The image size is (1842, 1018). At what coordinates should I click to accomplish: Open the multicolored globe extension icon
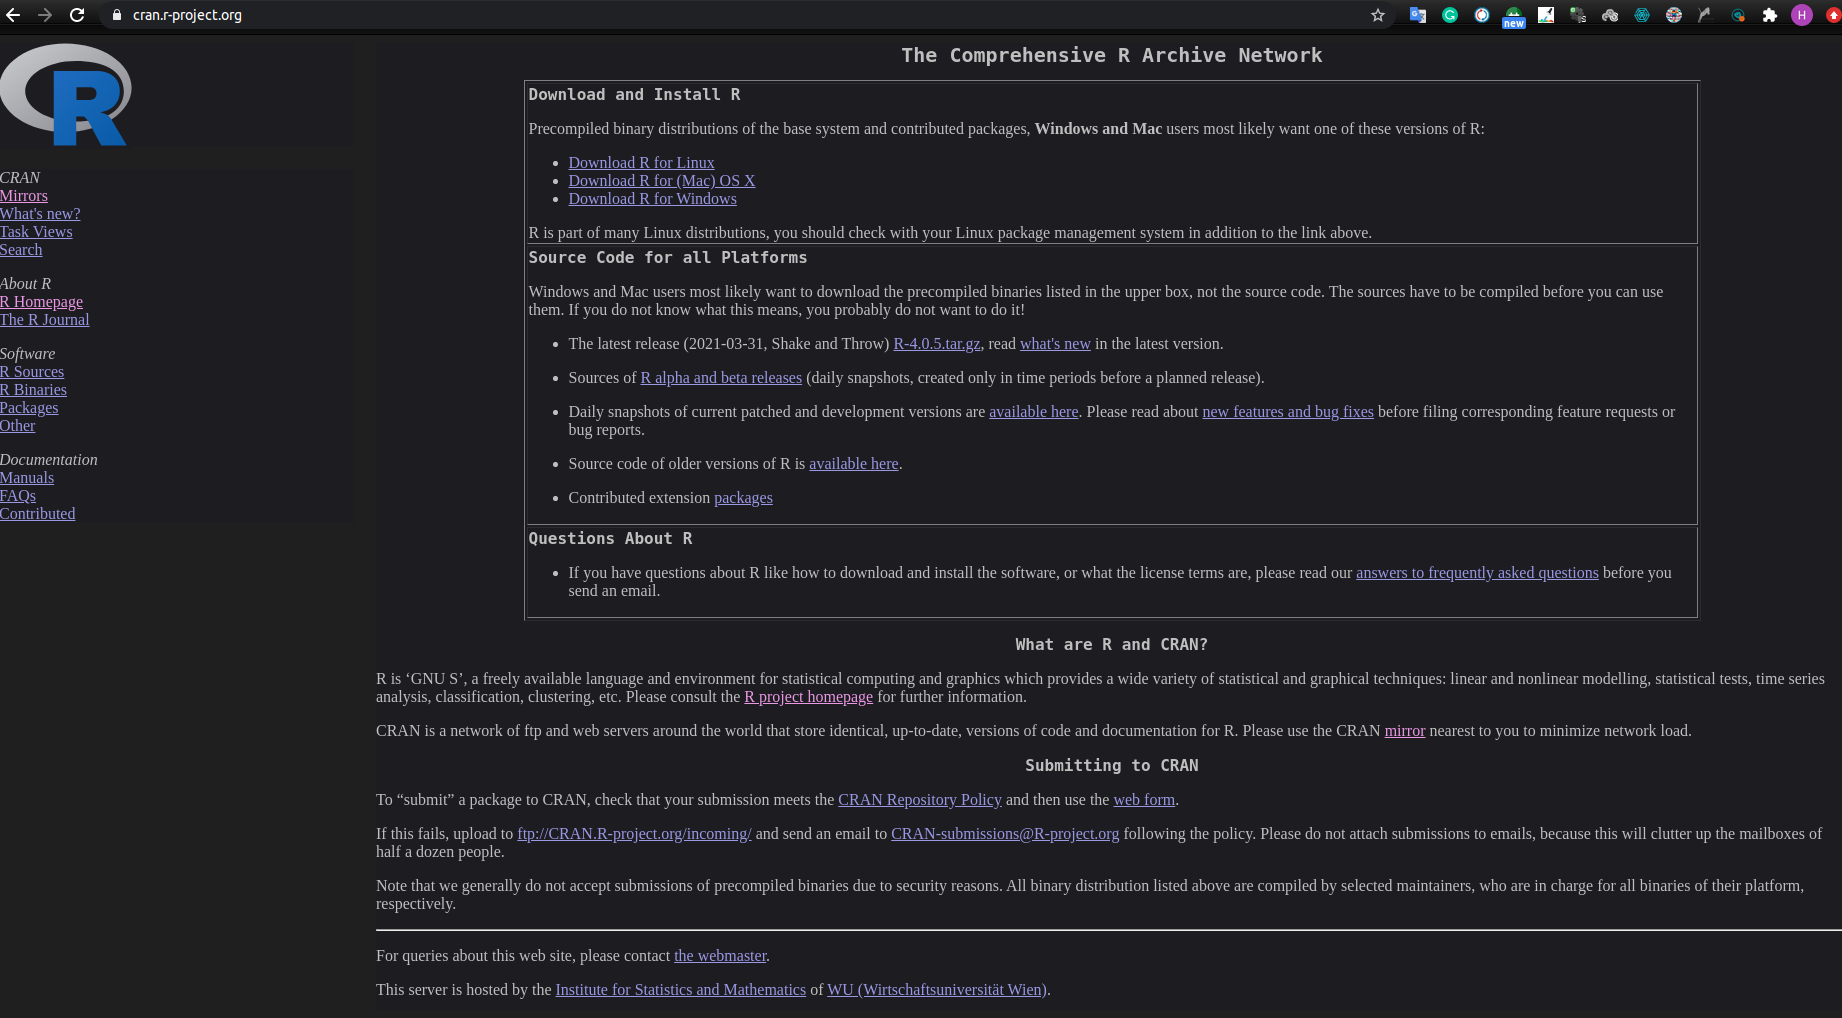pyautogui.click(x=1674, y=15)
